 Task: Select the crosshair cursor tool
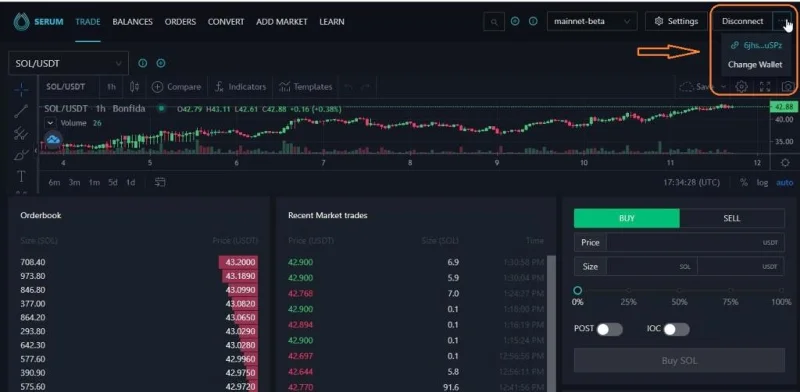[x=21, y=90]
